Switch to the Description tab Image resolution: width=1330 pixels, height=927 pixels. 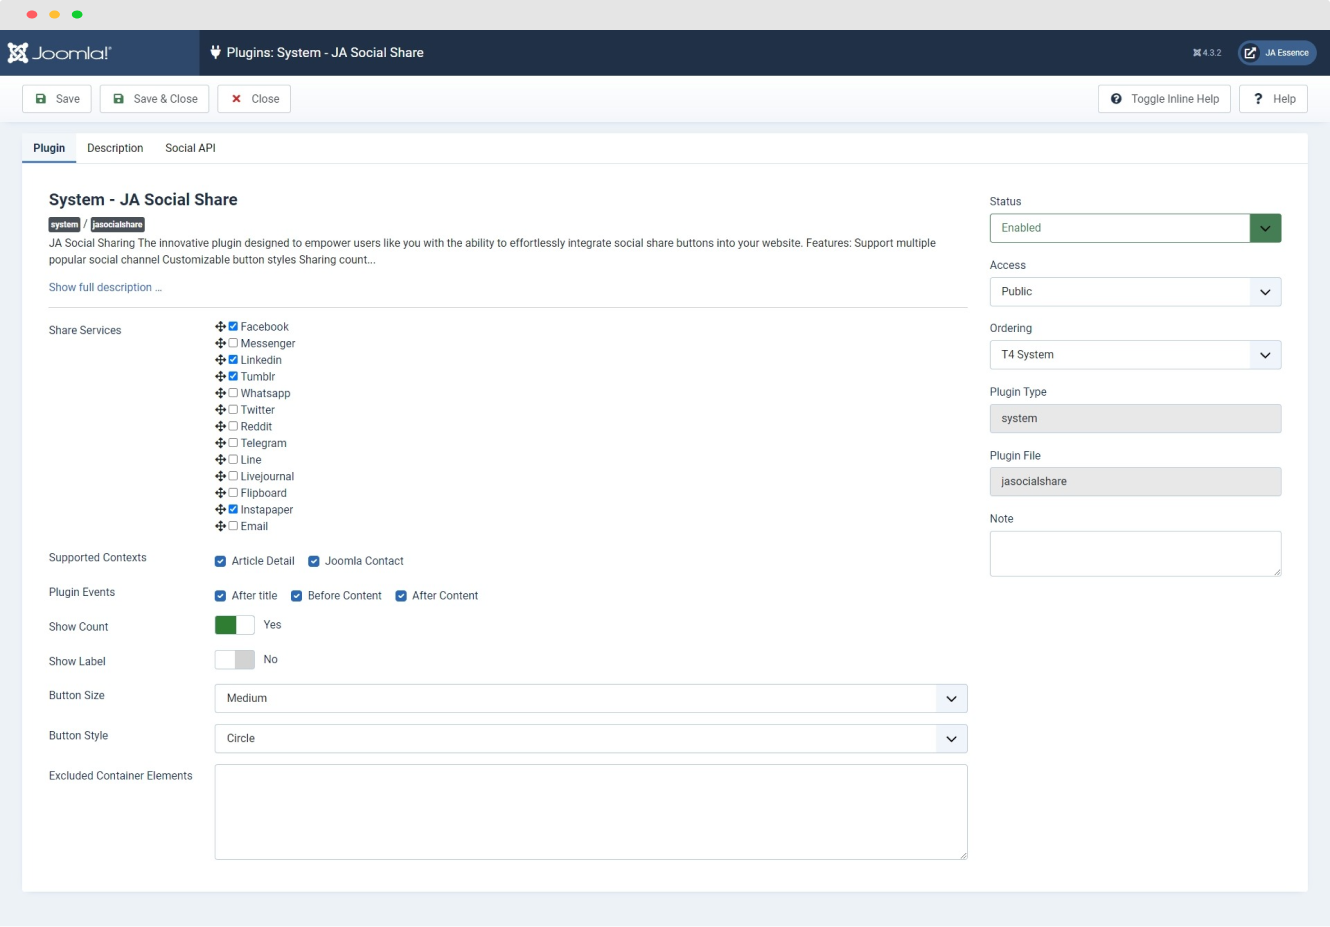coord(115,148)
